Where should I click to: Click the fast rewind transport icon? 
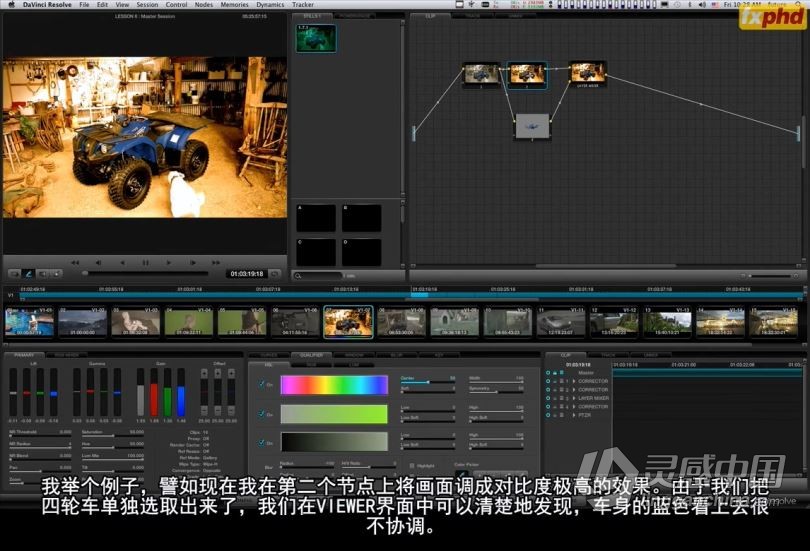pyautogui.click(x=75, y=262)
